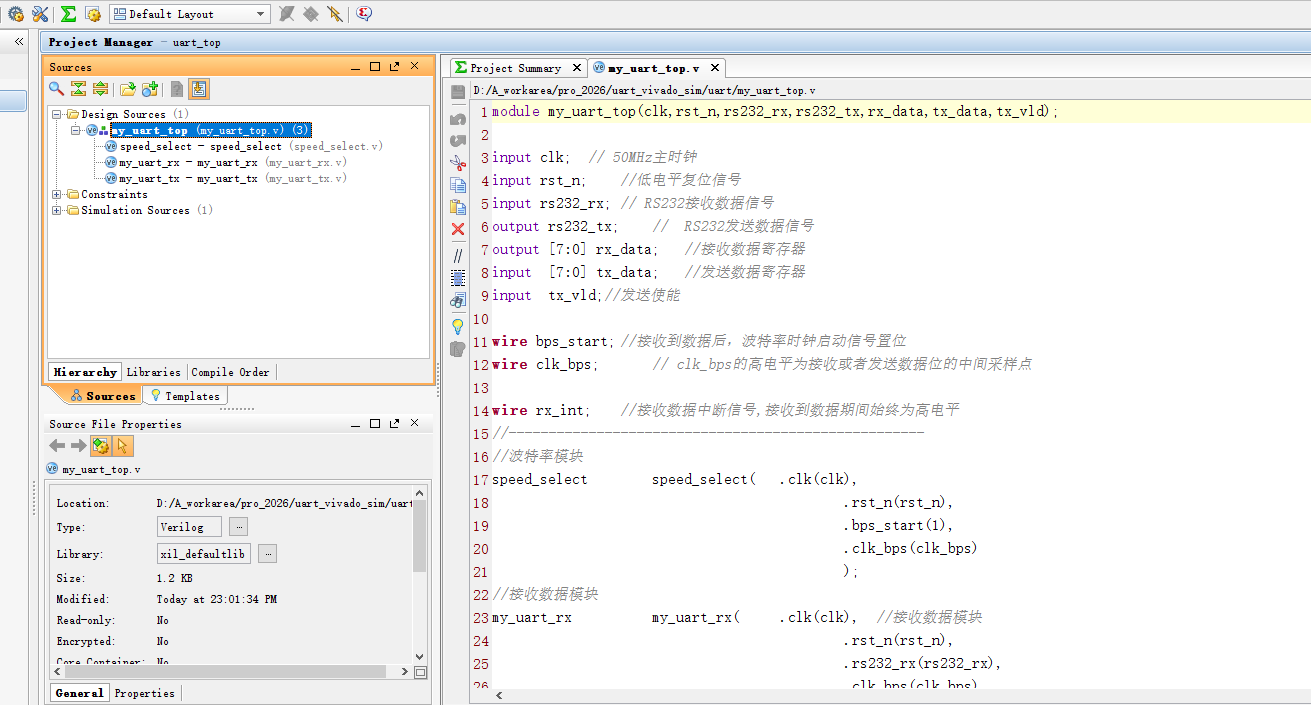1311x705 pixels.
Task: Toggle the highlighted download-arrow button in Sources toolbar
Action: click(x=199, y=89)
